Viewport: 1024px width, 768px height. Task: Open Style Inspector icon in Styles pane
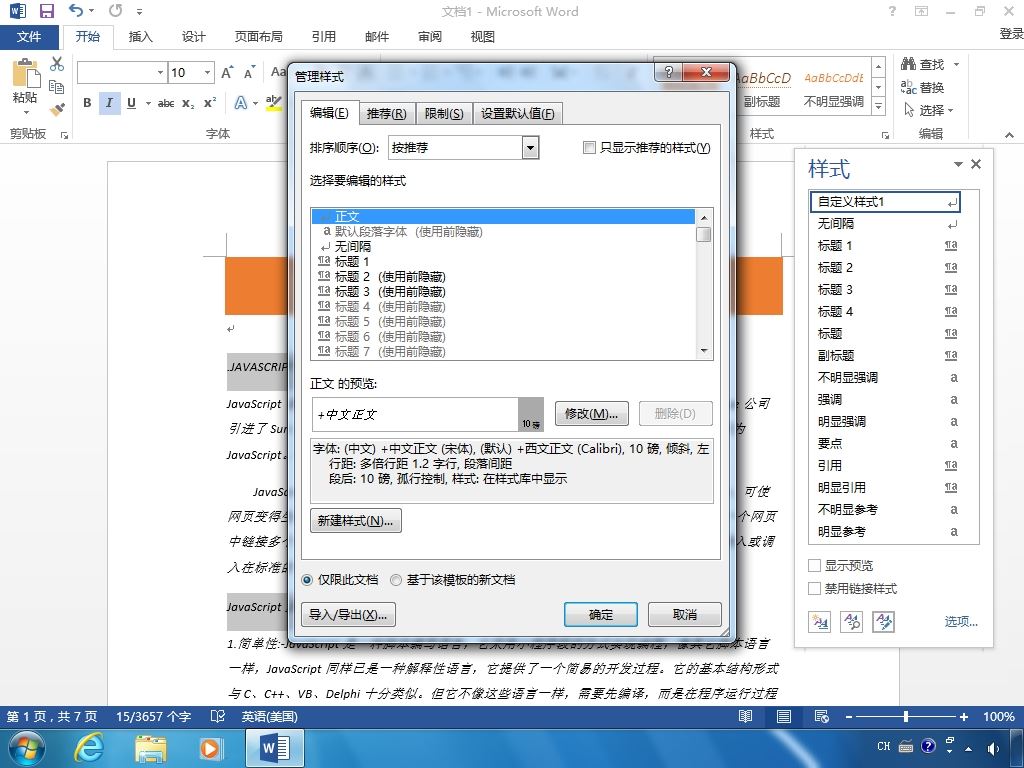click(852, 621)
